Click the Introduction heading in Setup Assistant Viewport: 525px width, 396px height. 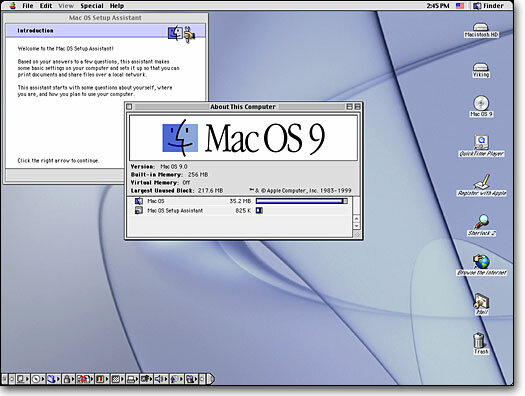pyautogui.click(x=35, y=30)
